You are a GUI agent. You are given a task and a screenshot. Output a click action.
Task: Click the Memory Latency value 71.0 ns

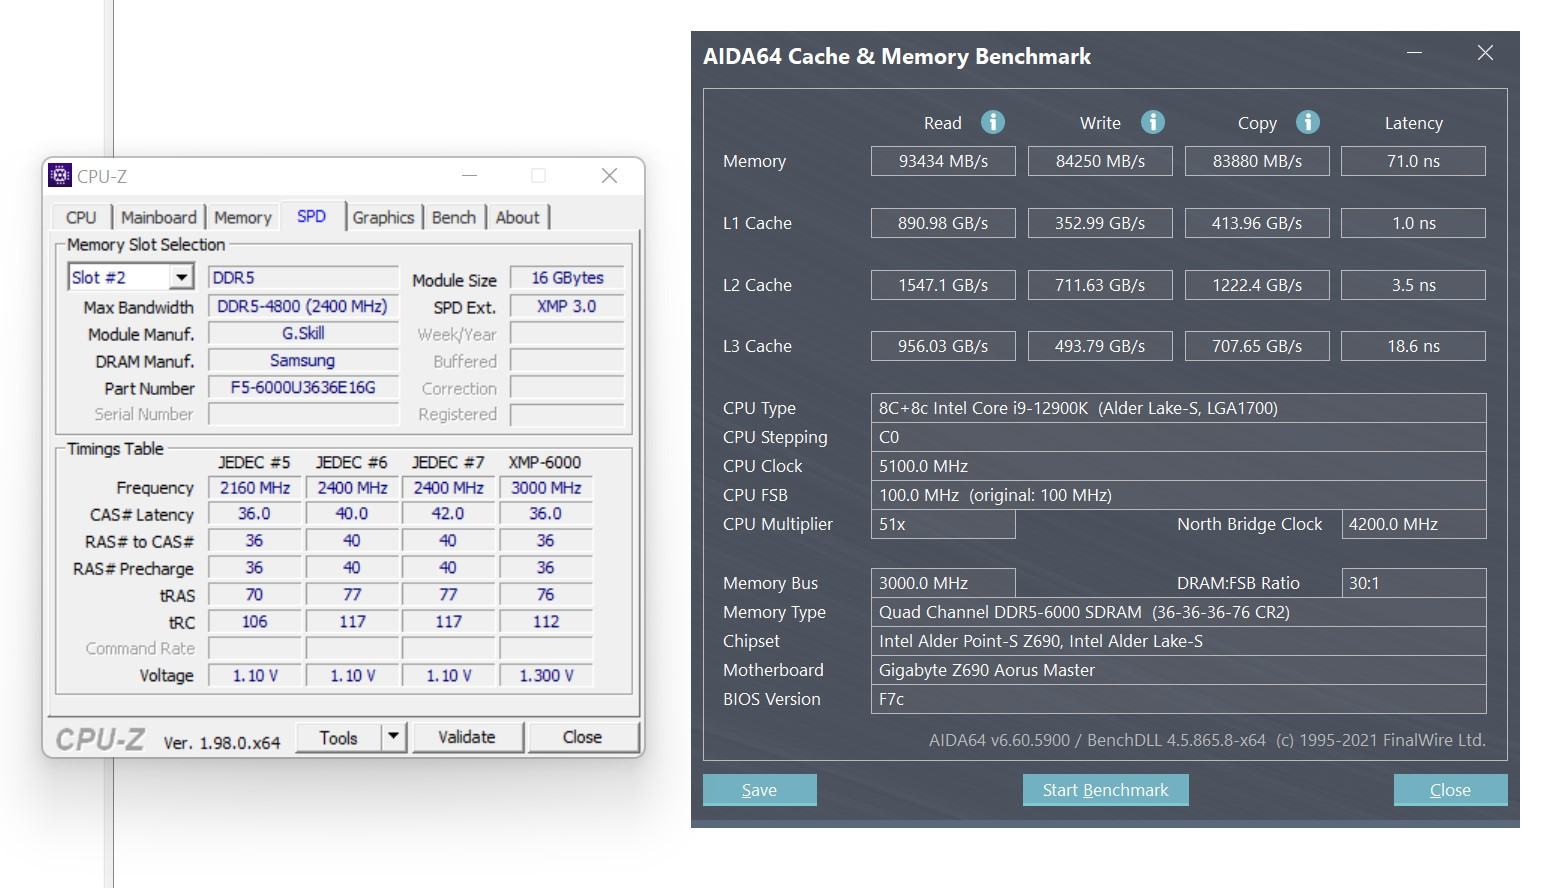click(1413, 161)
